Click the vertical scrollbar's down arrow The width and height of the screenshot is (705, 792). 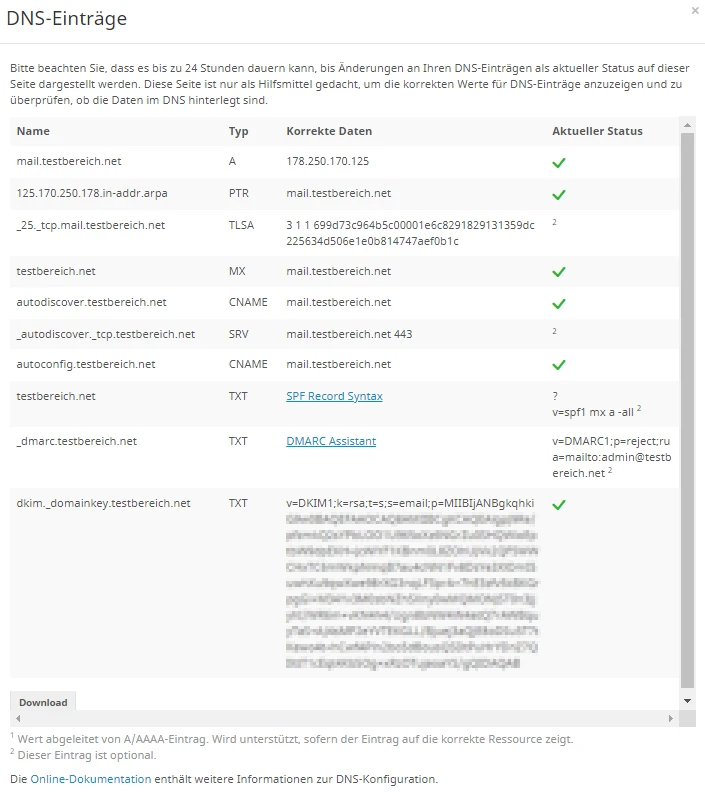pos(687,702)
